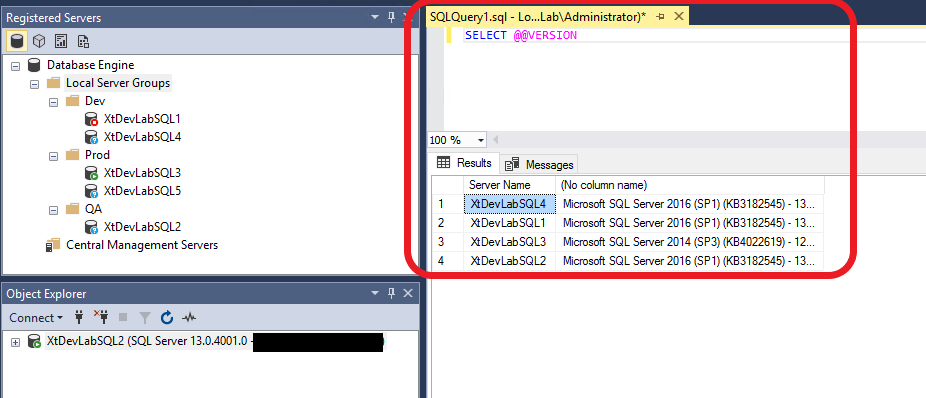Collapse the Database Engine tree node
Image resolution: width=926 pixels, height=398 pixels.
[16, 65]
